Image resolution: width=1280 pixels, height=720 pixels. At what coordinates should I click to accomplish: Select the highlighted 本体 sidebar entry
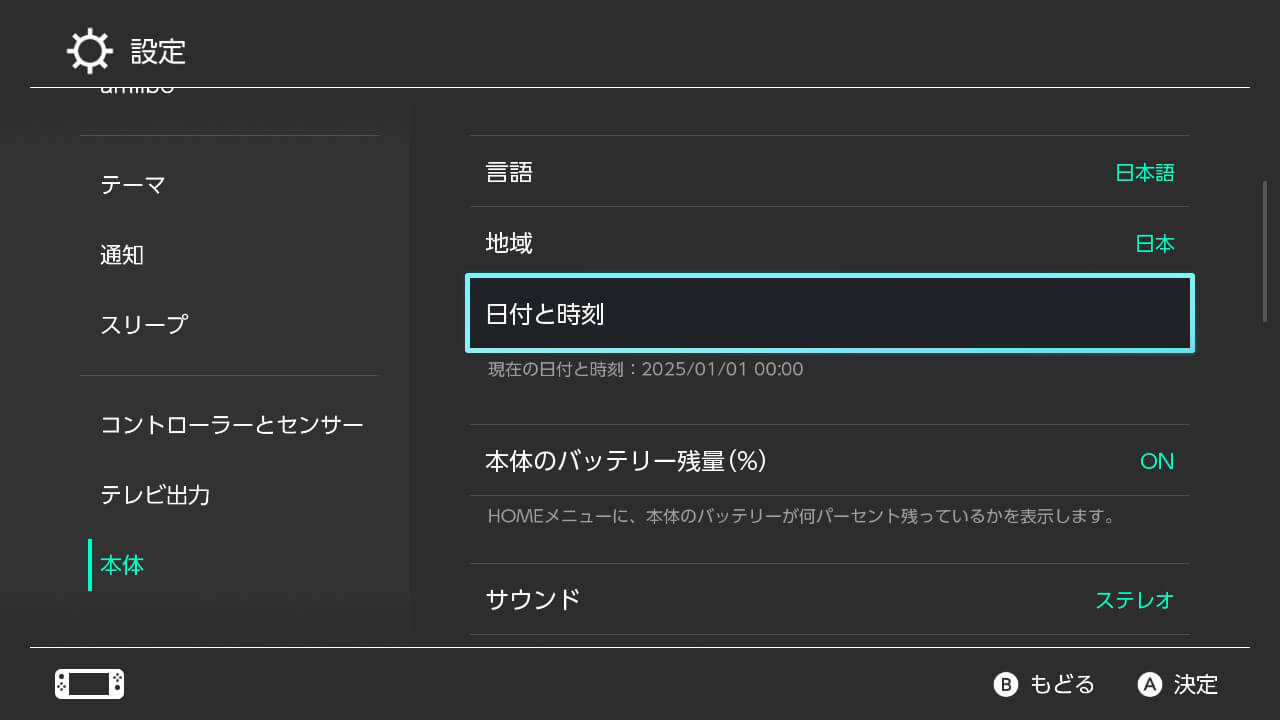click(120, 564)
